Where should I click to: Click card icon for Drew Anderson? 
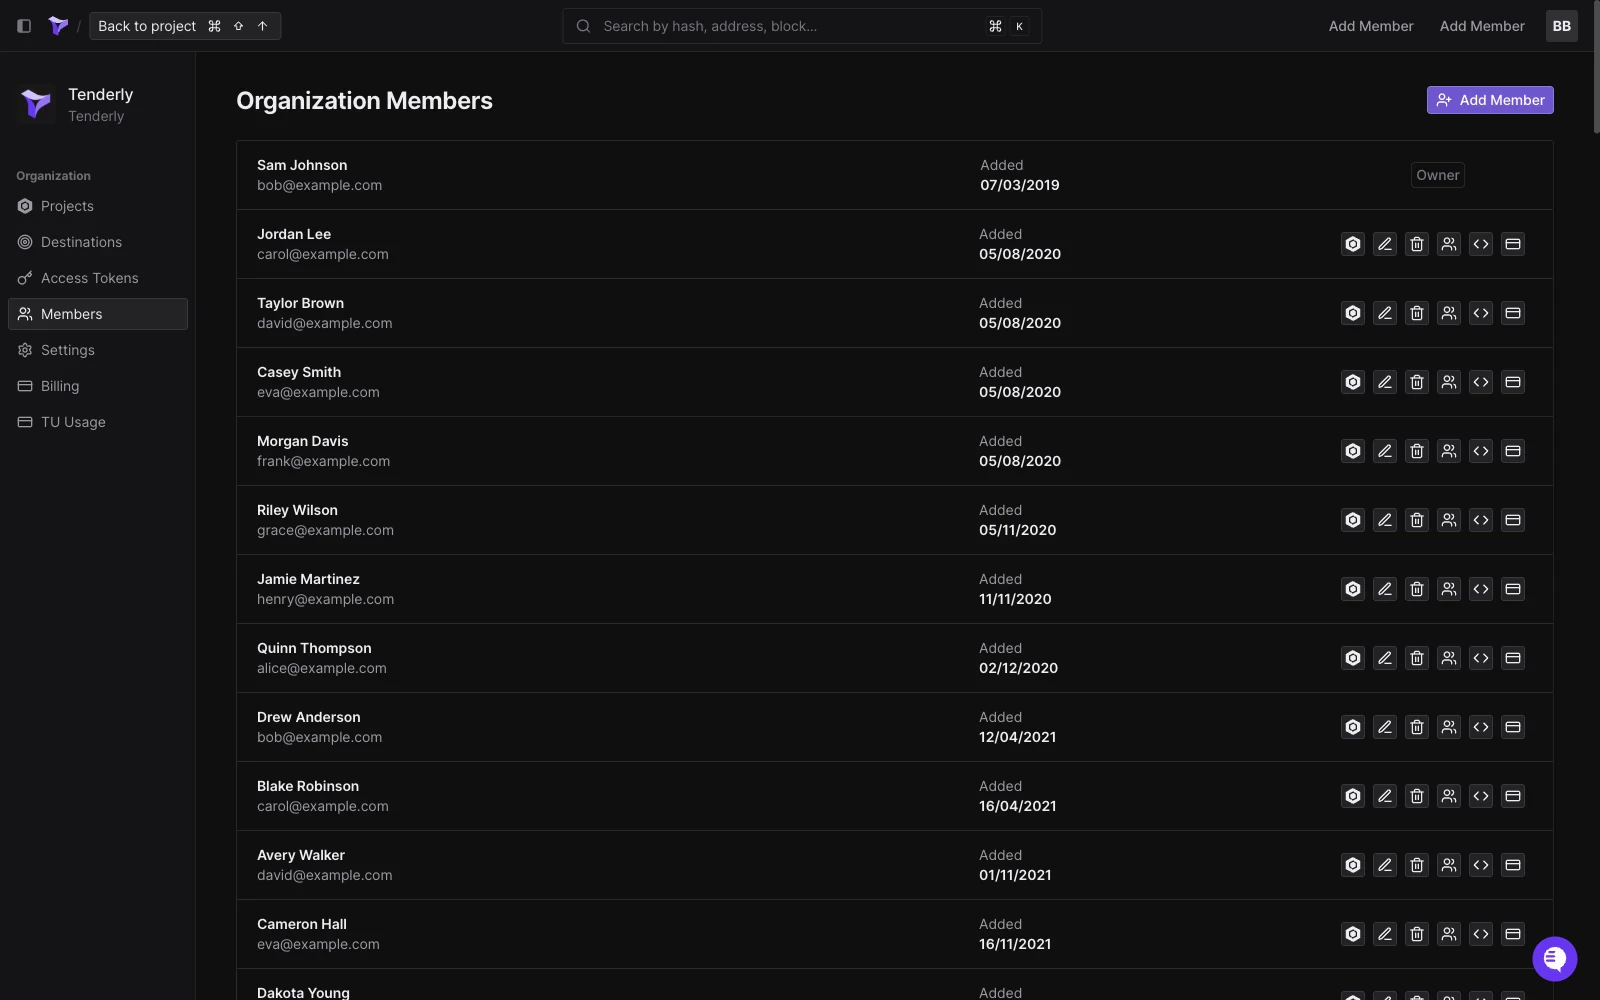[x=1513, y=727]
